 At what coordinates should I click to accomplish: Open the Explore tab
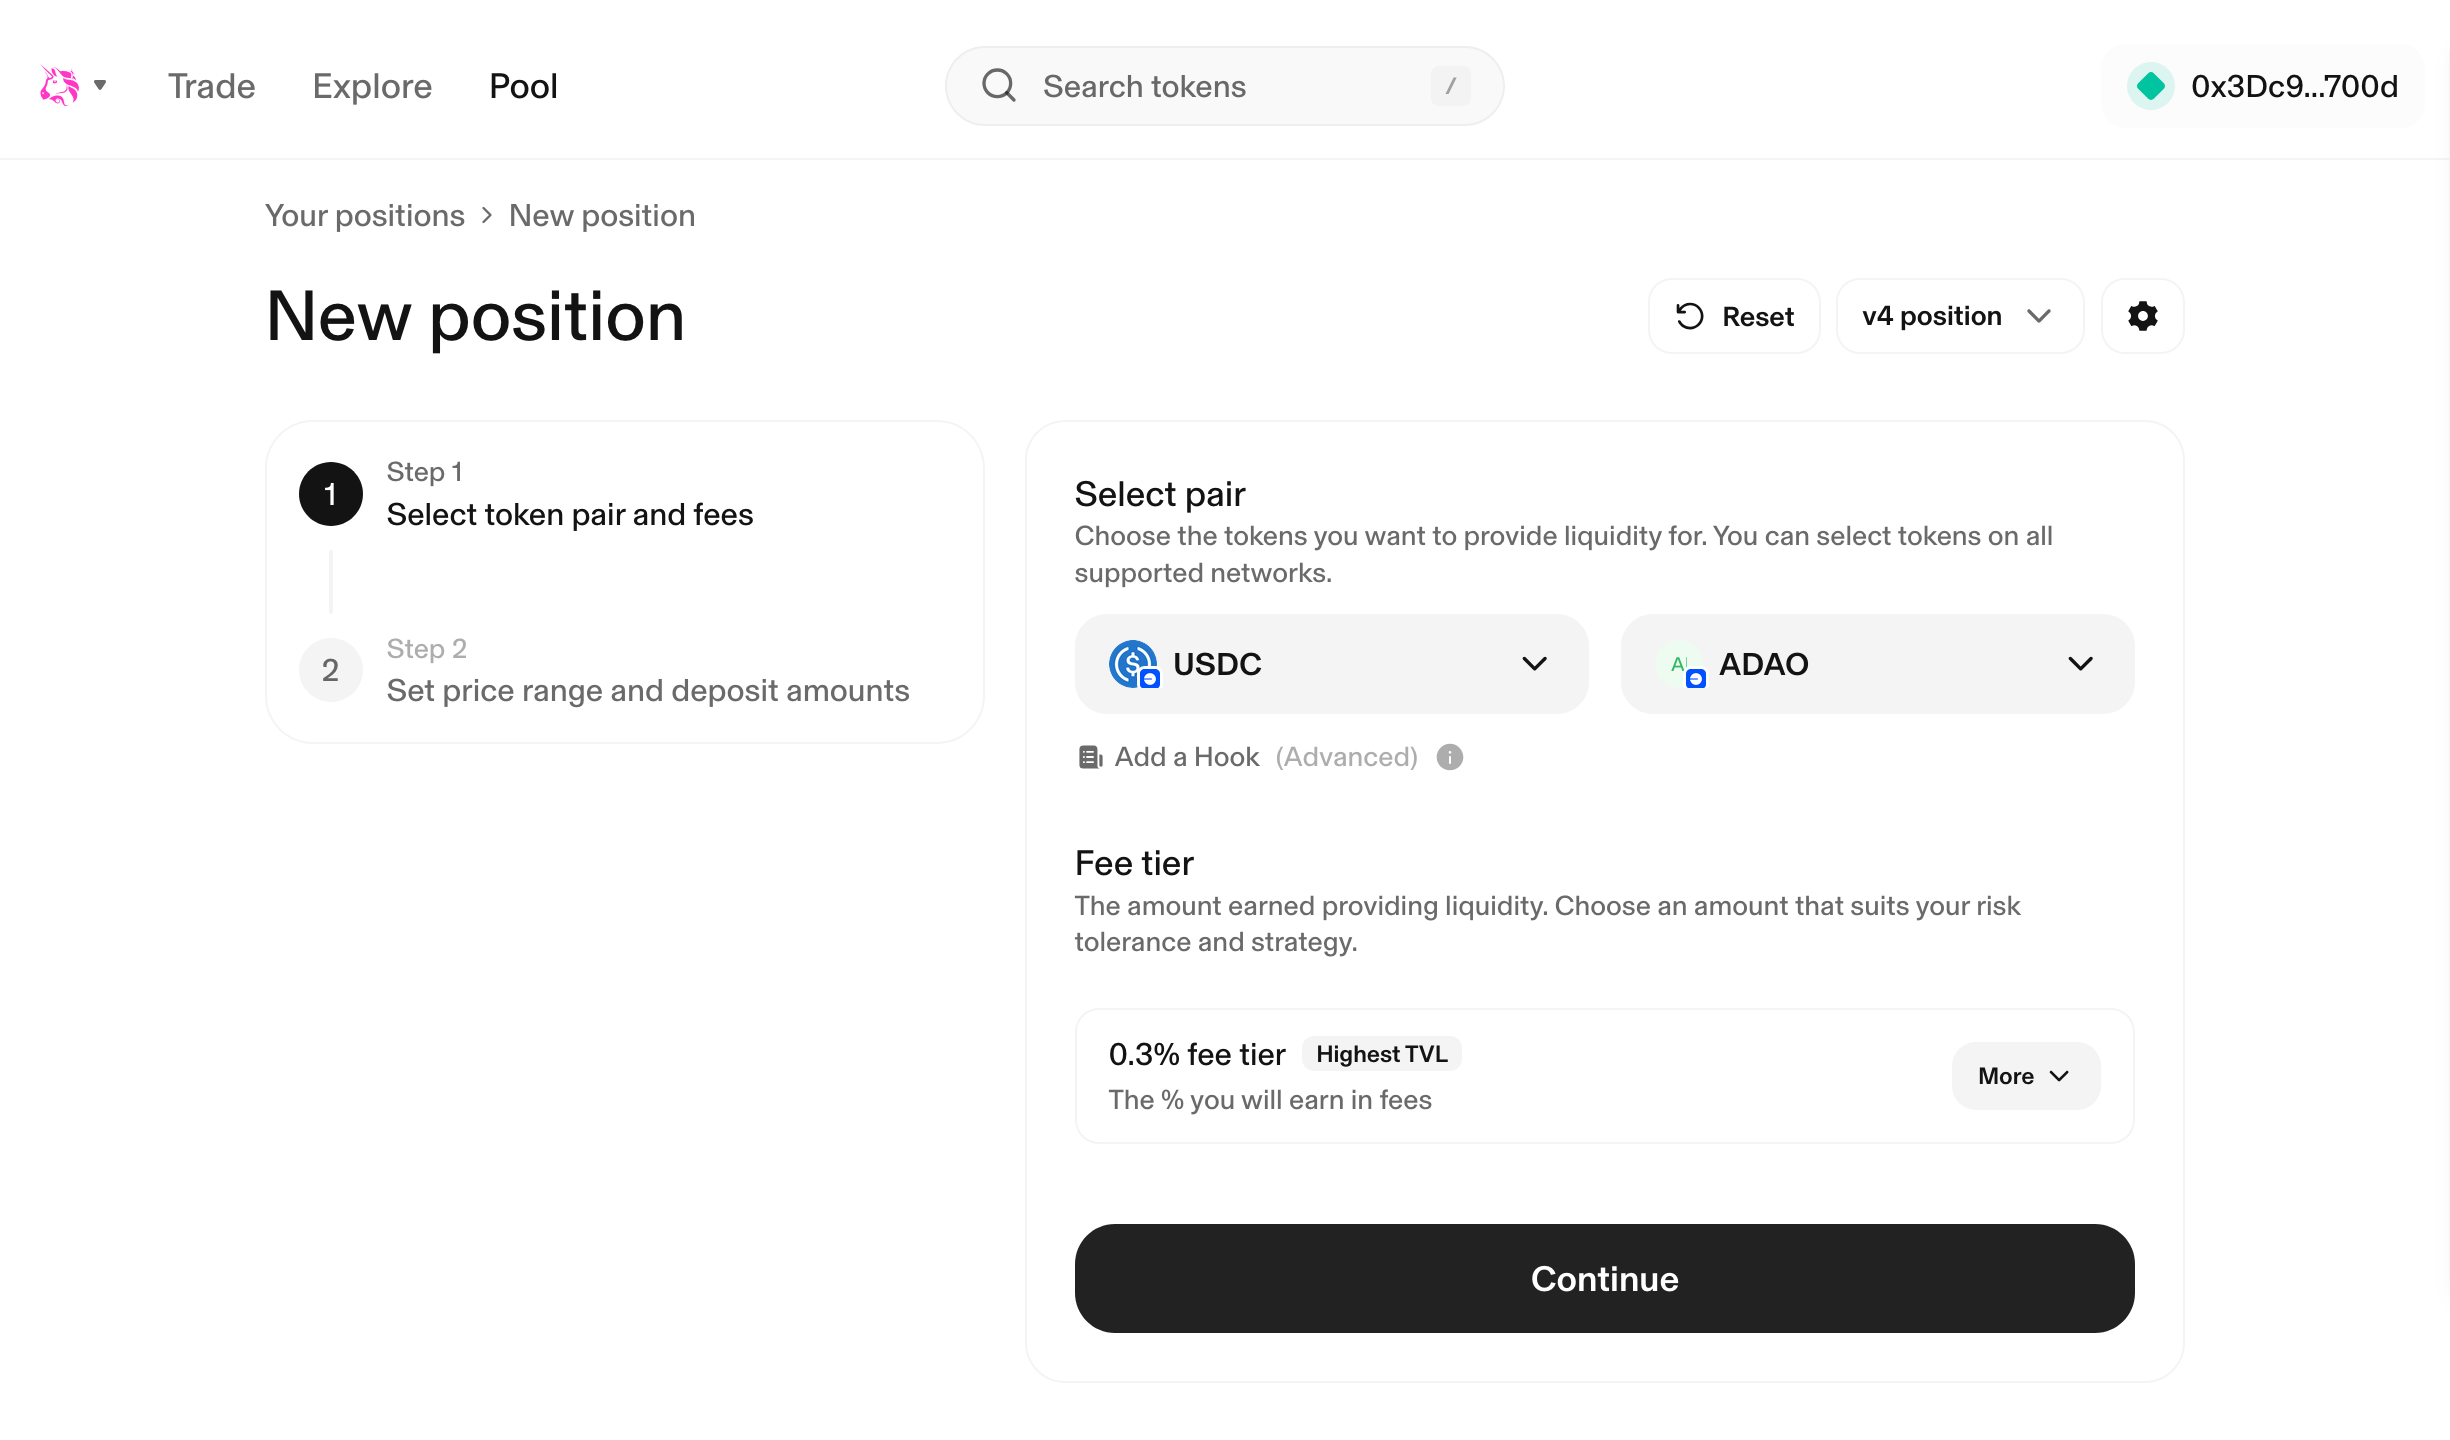372,86
